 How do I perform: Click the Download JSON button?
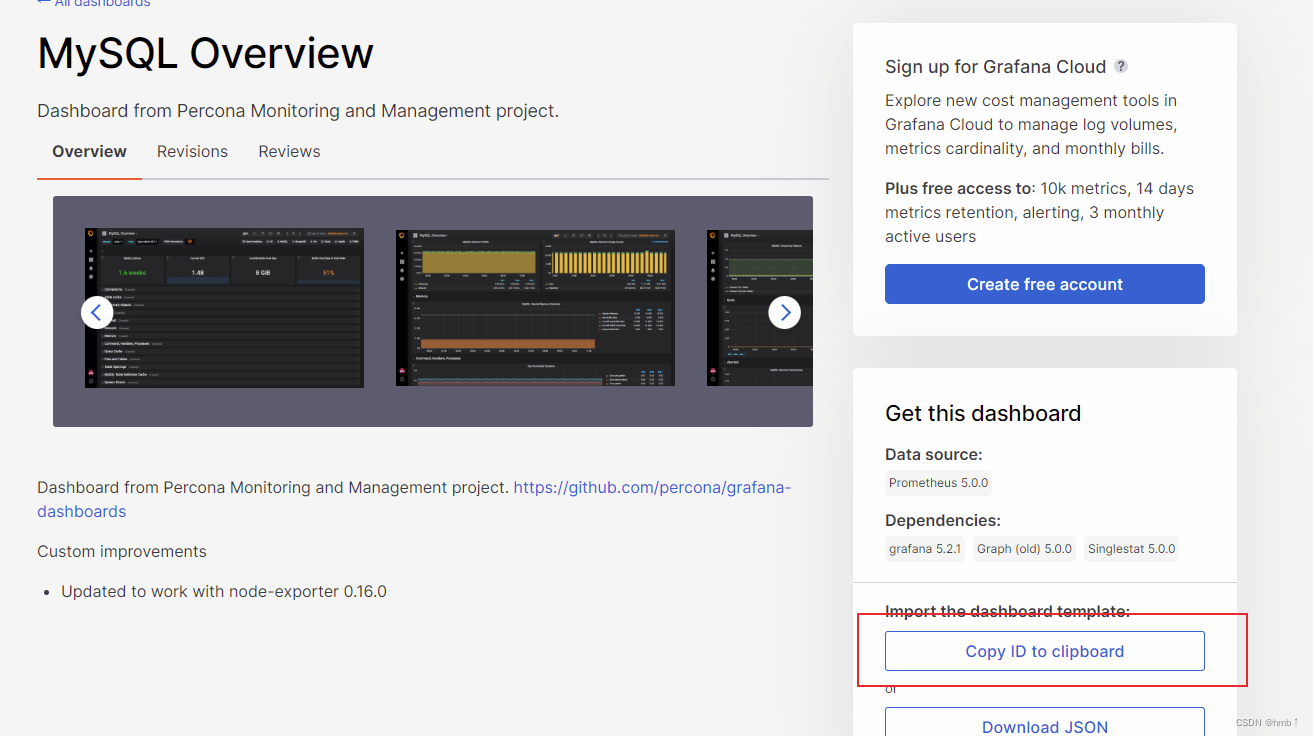tap(1045, 722)
